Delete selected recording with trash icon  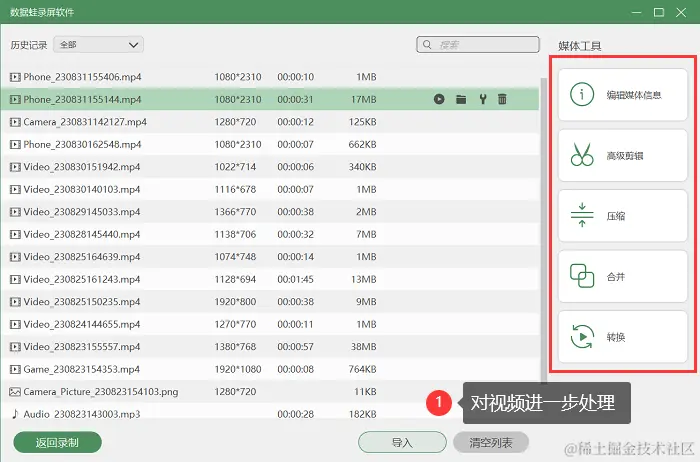(502, 99)
